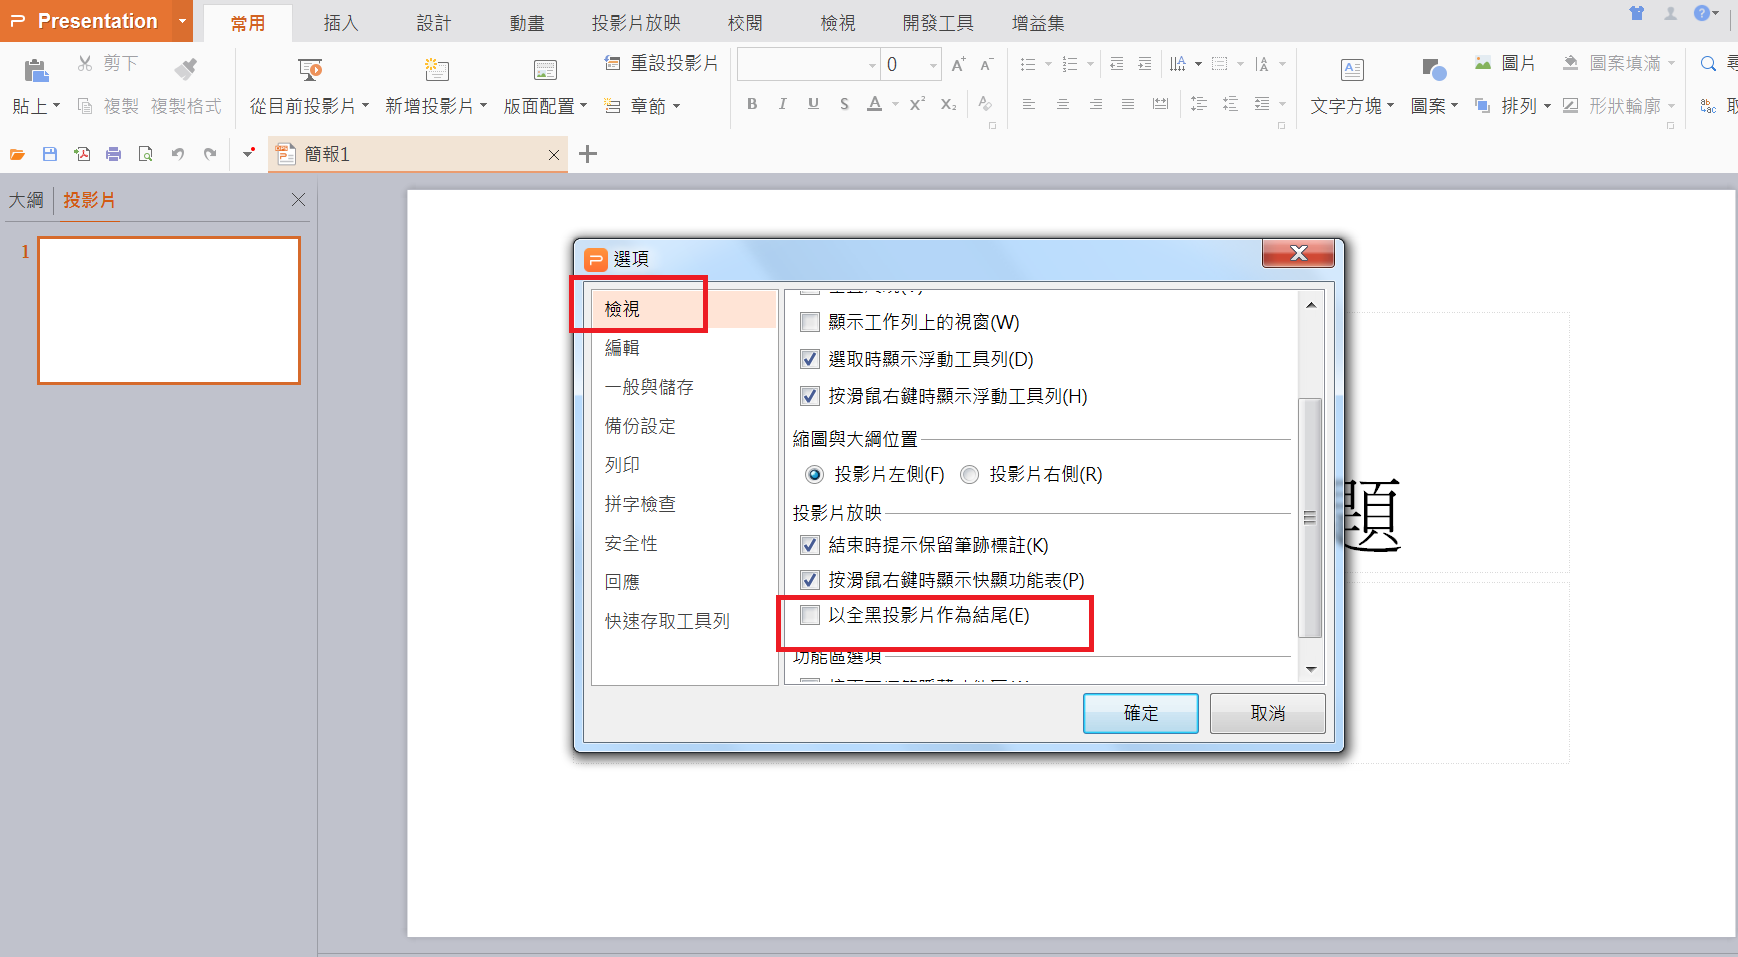
Task: Expand the Section dropdown
Action: [x=676, y=105]
